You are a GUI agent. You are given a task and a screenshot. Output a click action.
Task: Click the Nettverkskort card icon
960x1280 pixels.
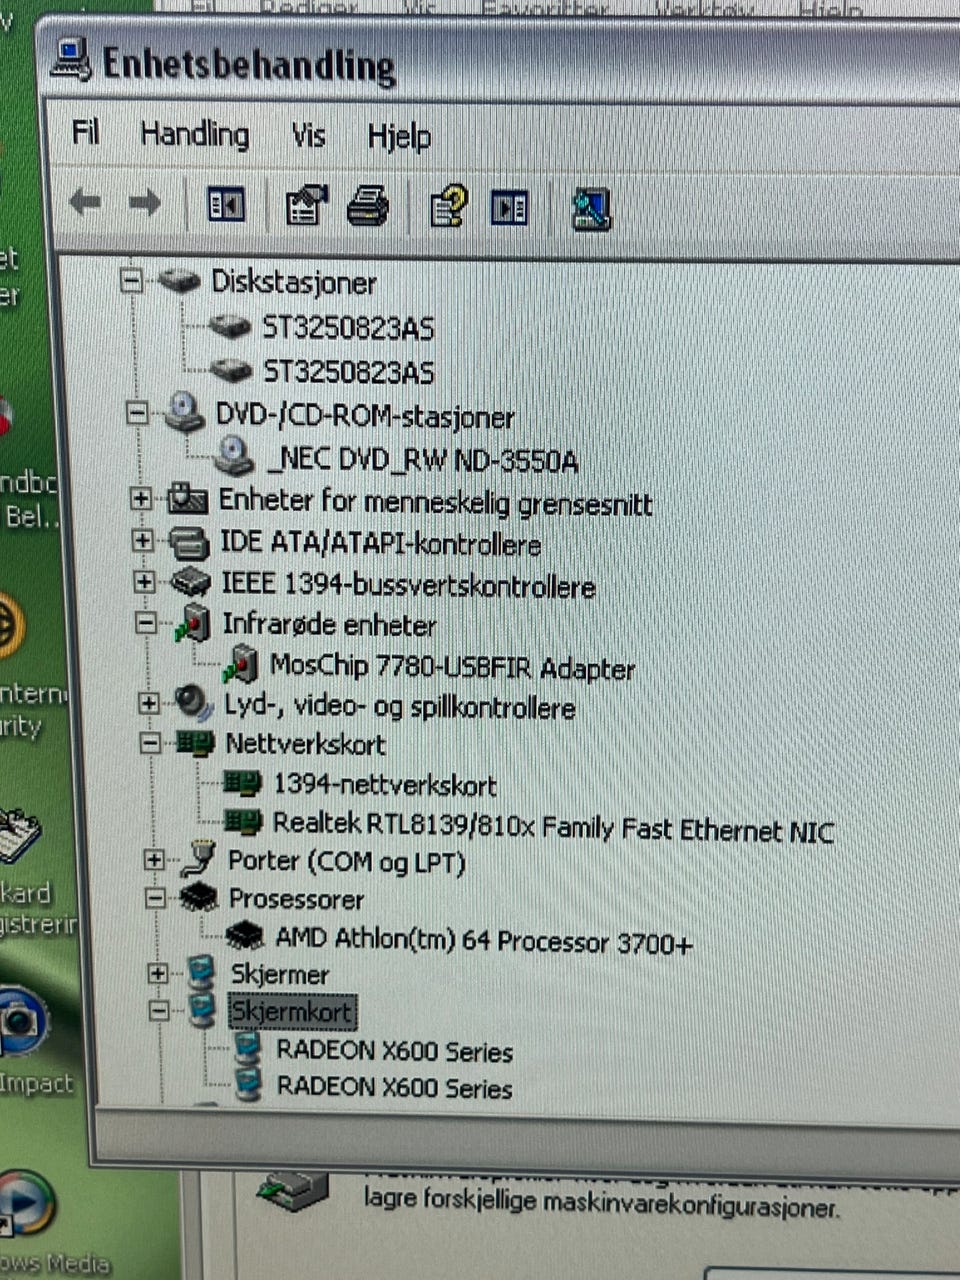[x=196, y=743]
